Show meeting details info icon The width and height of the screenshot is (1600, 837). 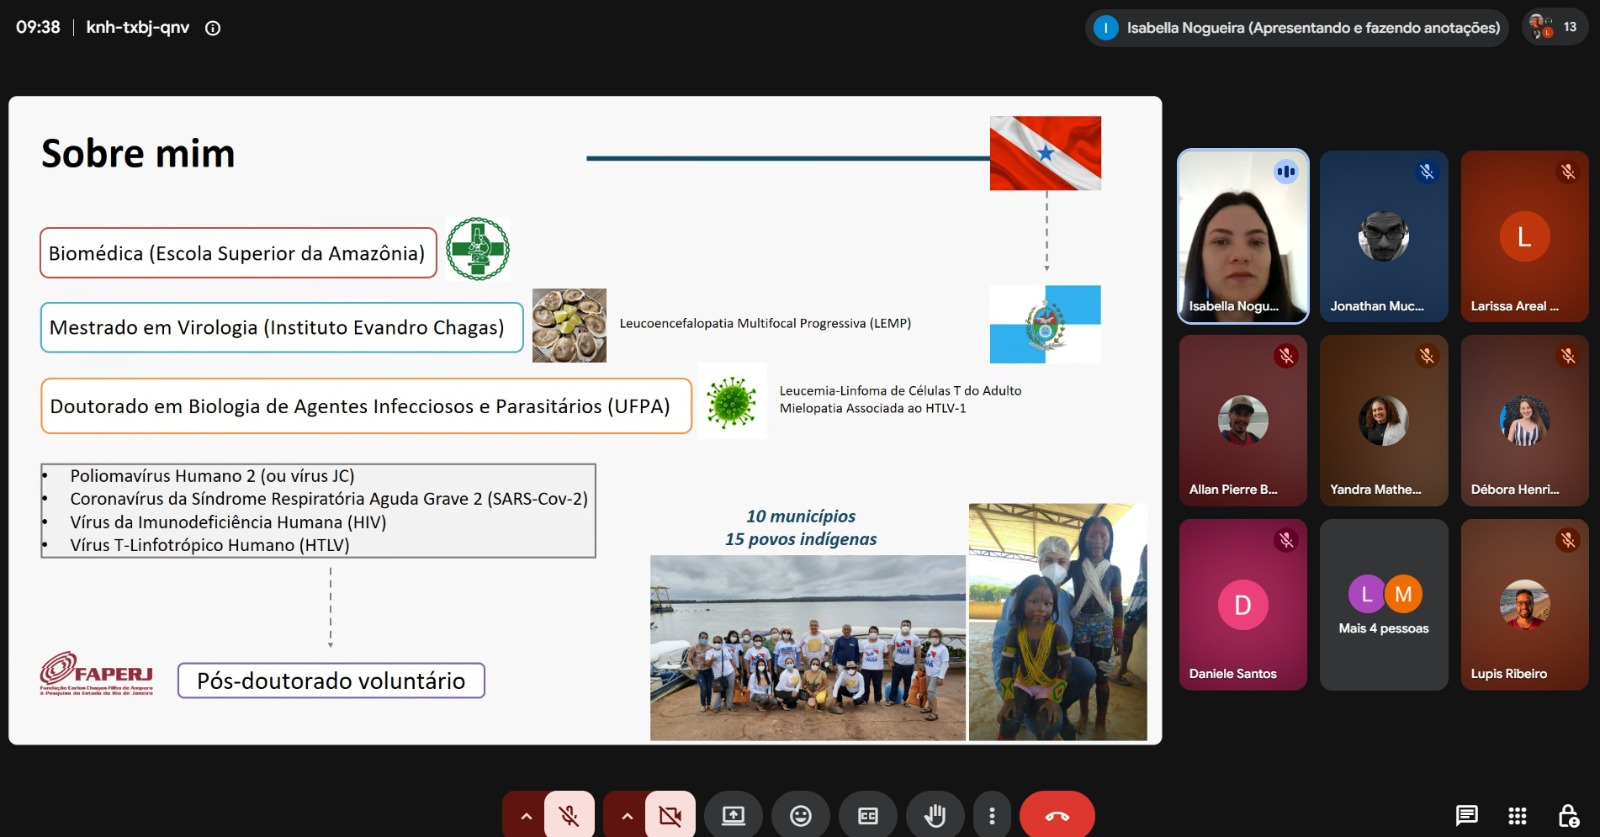(x=213, y=28)
